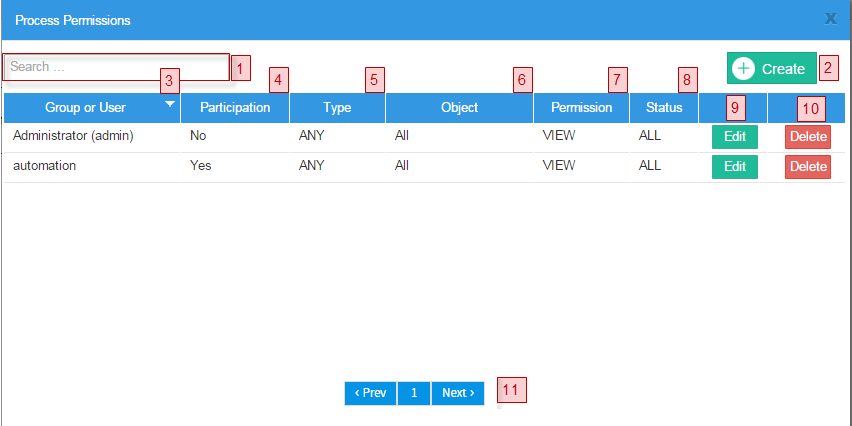Select page 1 in pagination
This screenshot has height=426, width=852.
point(414,393)
